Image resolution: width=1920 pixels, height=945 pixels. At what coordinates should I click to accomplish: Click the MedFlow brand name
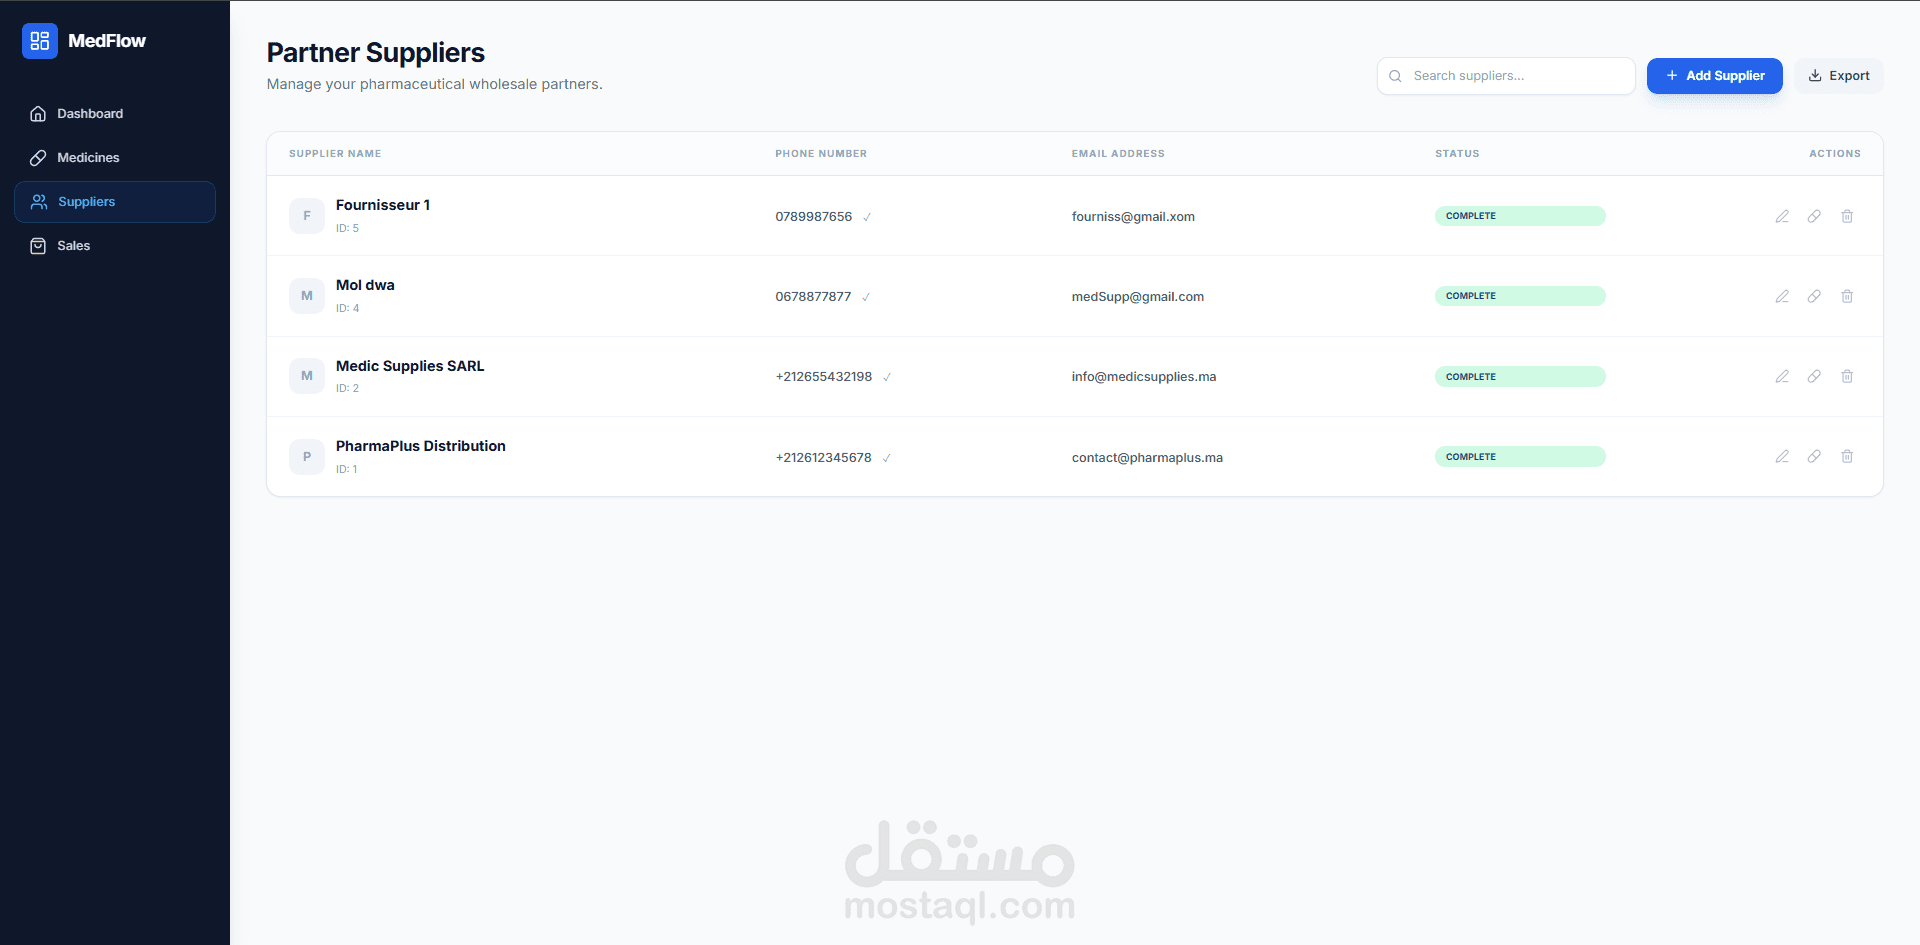[107, 41]
